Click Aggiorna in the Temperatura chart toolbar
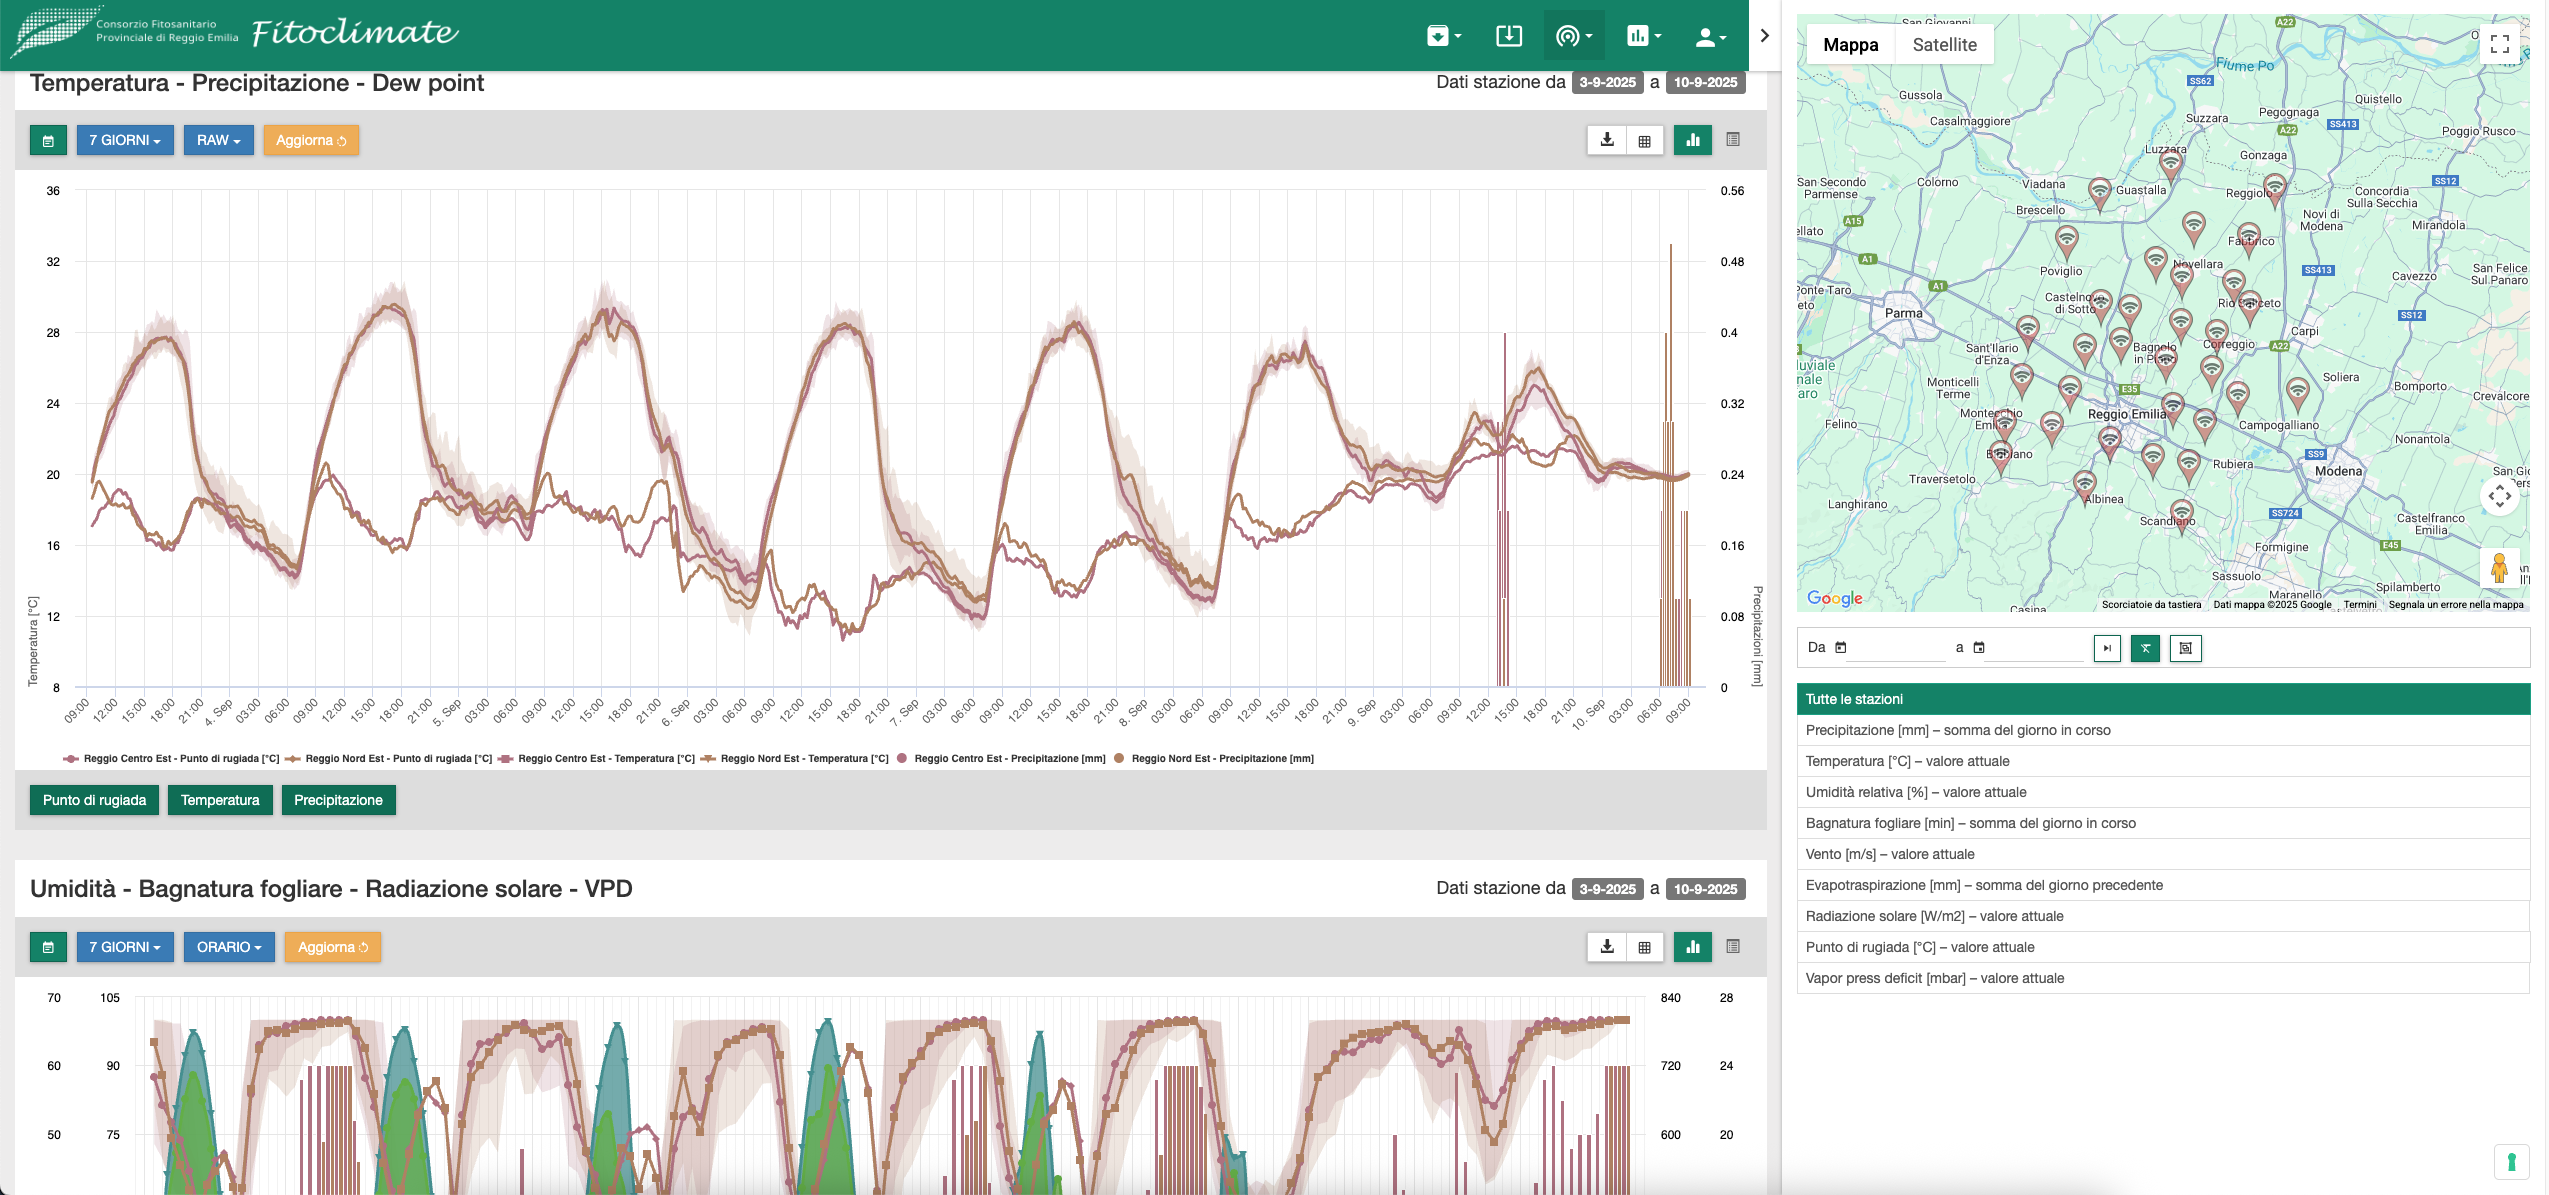The width and height of the screenshot is (2549, 1195). 311,140
